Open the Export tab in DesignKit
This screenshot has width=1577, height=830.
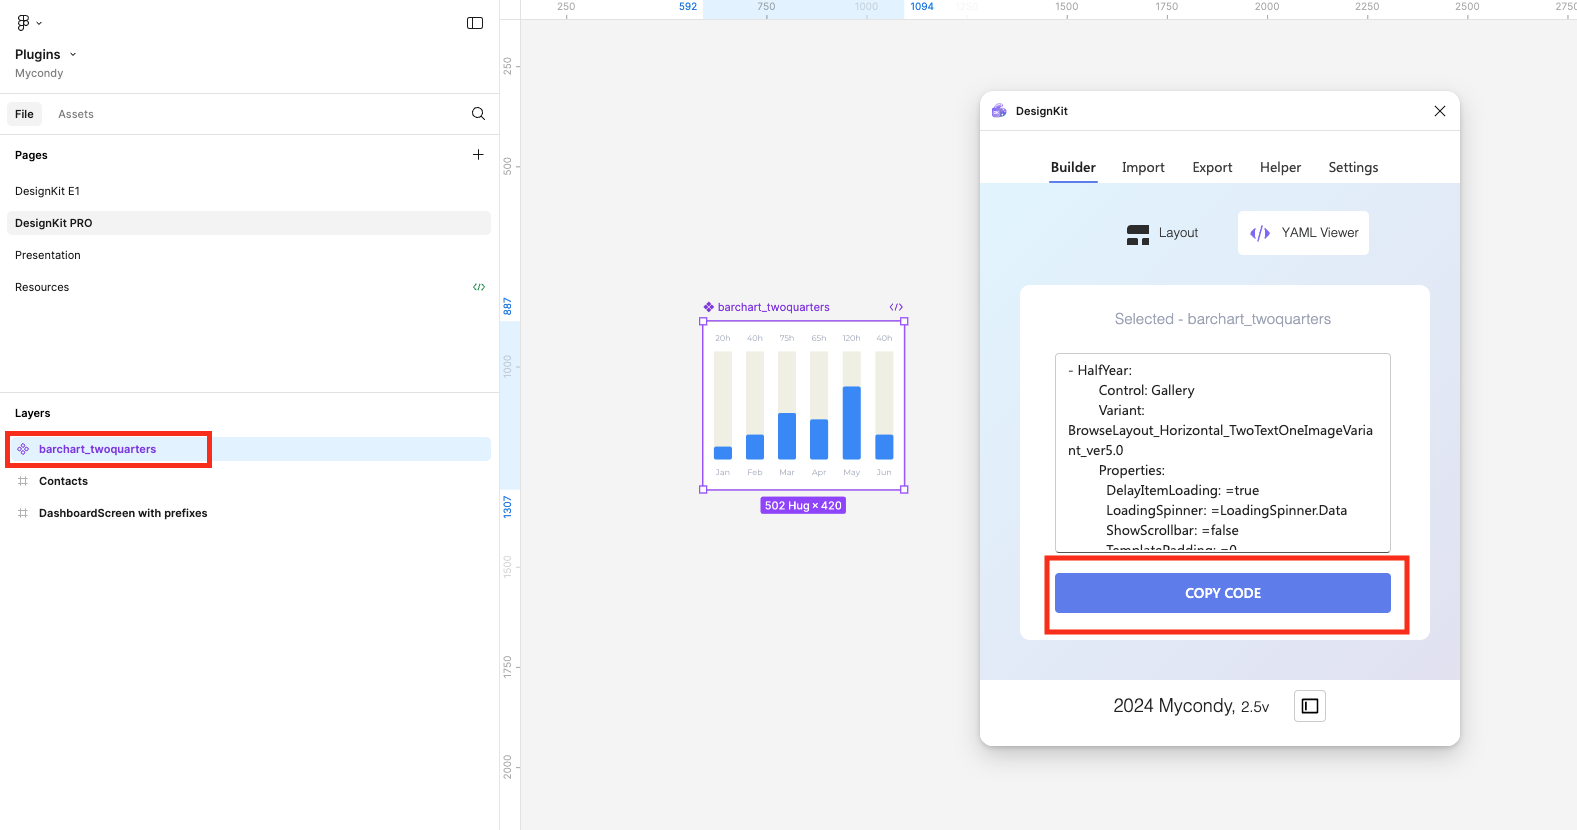pyautogui.click(x=1212, y=167)
